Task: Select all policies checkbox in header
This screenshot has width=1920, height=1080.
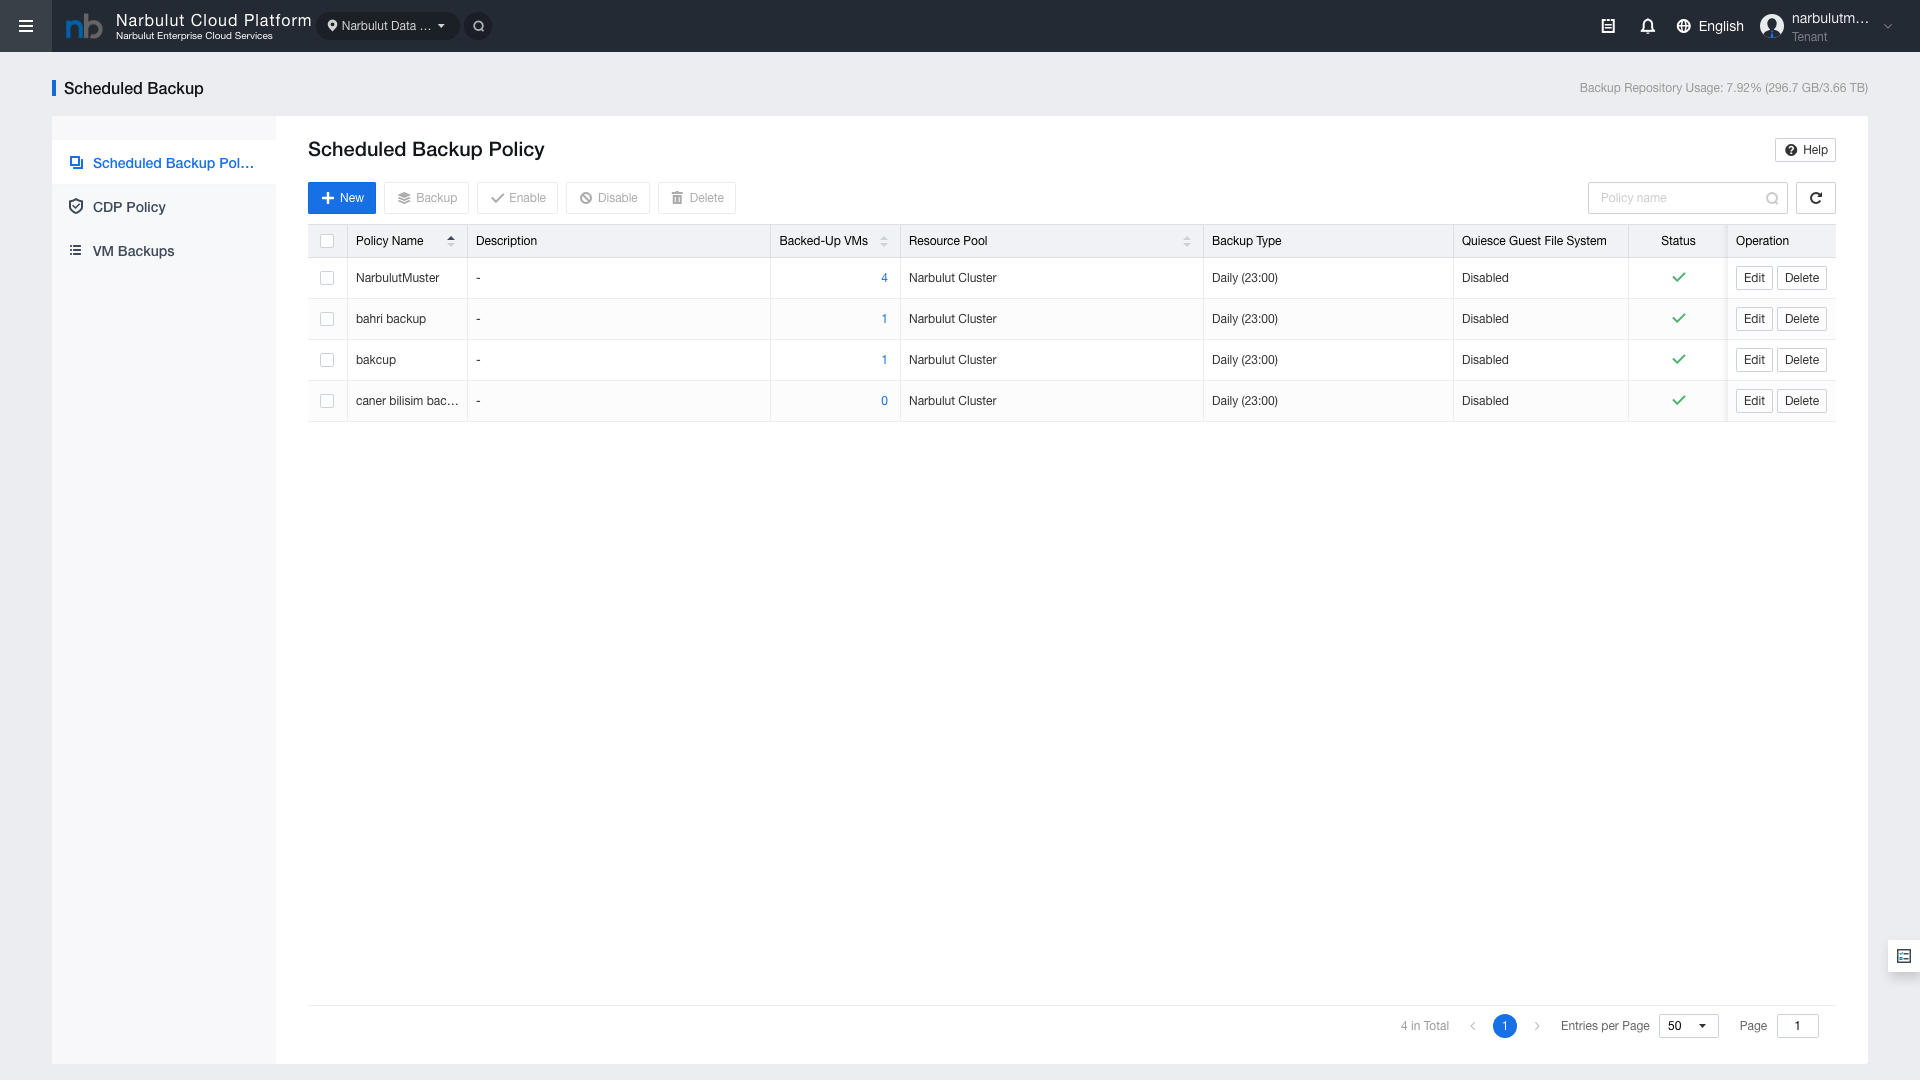Action: coord(327,241)
